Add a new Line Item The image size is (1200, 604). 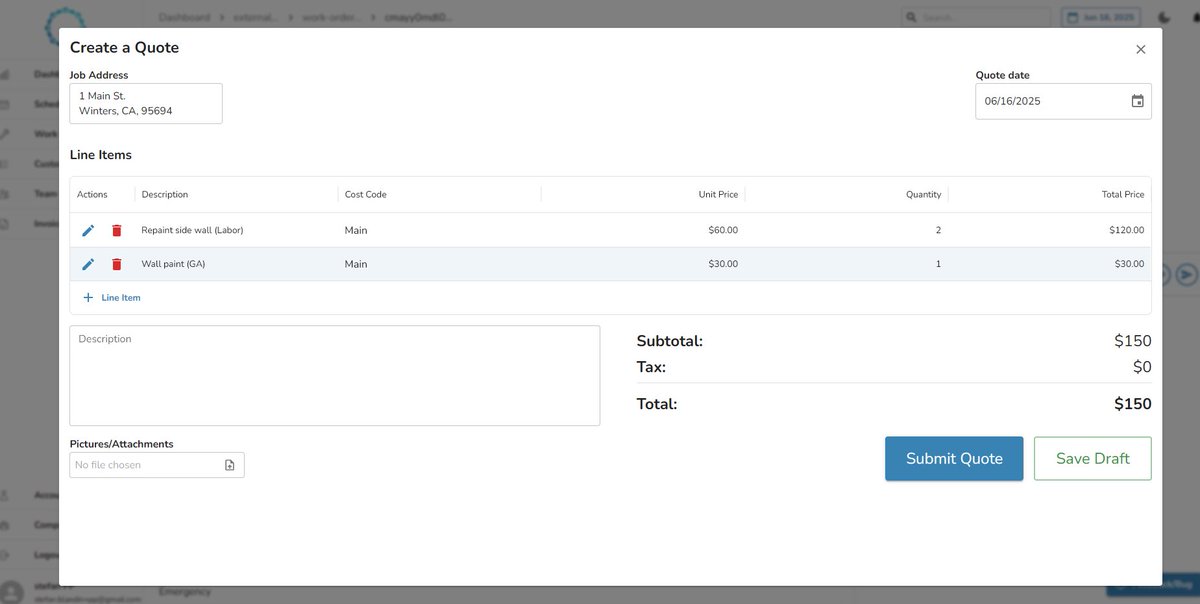112,298
